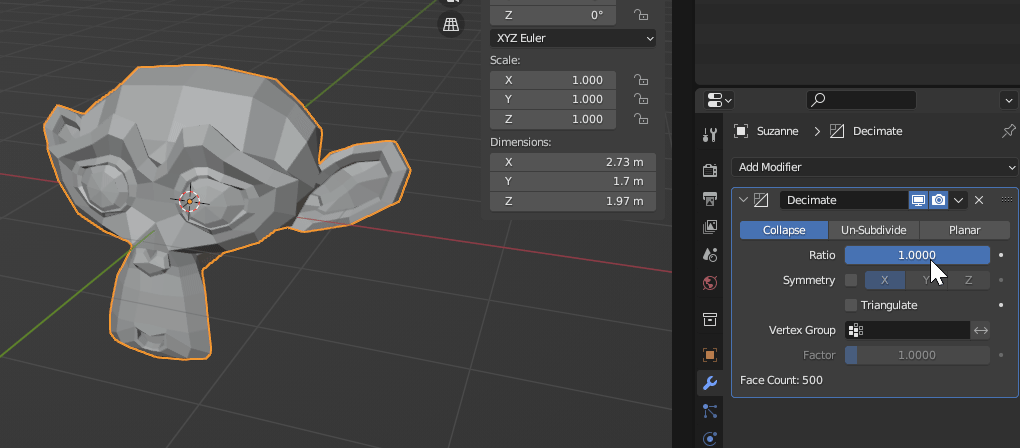Enable the Symmetry checkbox
The height and width of the screenshot is (448, 1020).
click(x=851, y=280)
